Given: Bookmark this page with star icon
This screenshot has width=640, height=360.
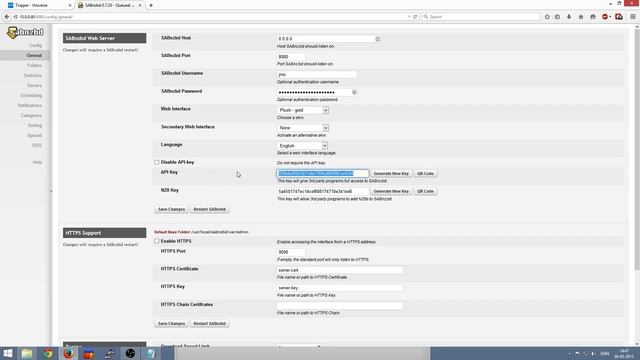Looking at the screenshot, I should (x=547, y=17).
